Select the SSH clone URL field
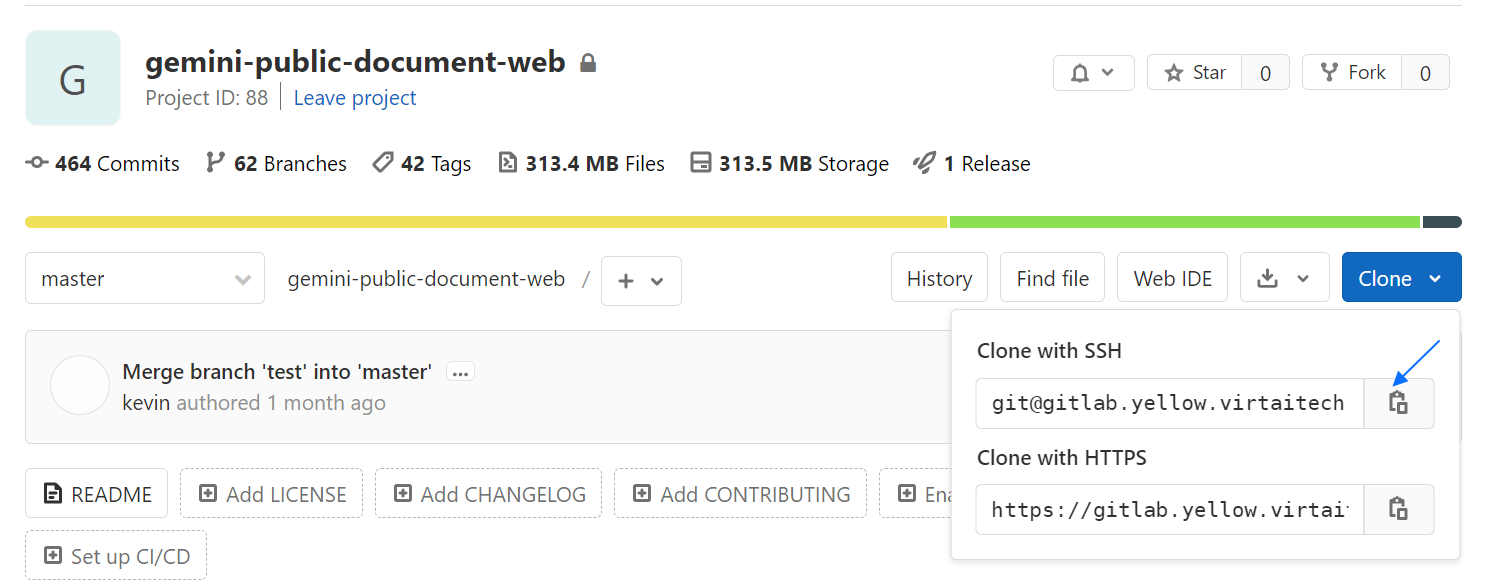This screenshot has width=1512, height=586. click(x=1168, y=403)
